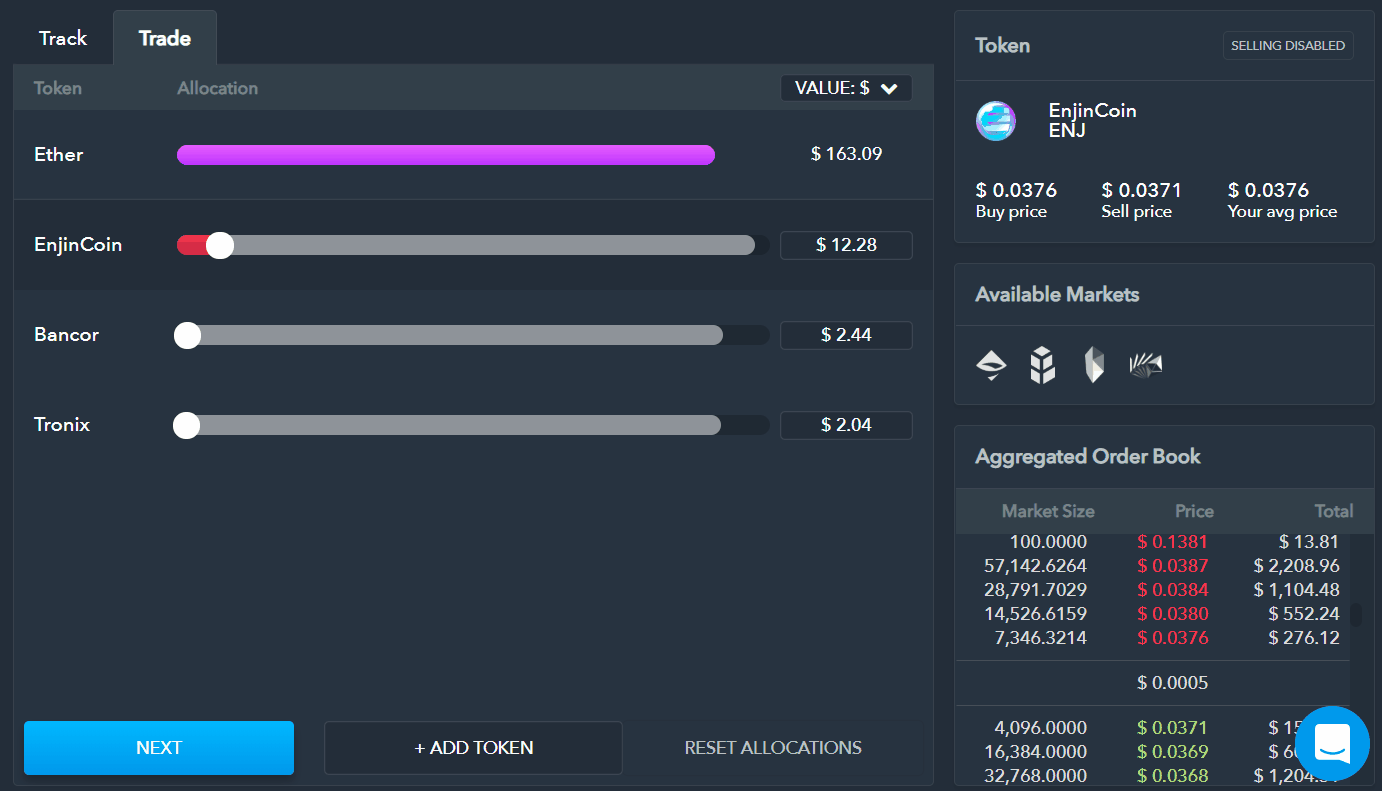The height and width of the screenshot is (791, 1382).
Task: Click the first market icon (EtherDelta)
Action: 991,366
